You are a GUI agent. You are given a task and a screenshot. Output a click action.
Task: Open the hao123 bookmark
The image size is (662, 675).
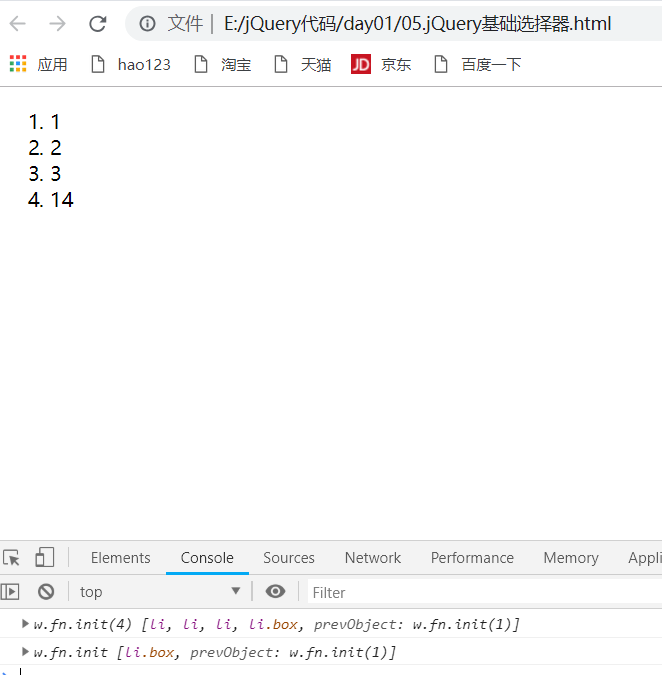pos(131,65)
